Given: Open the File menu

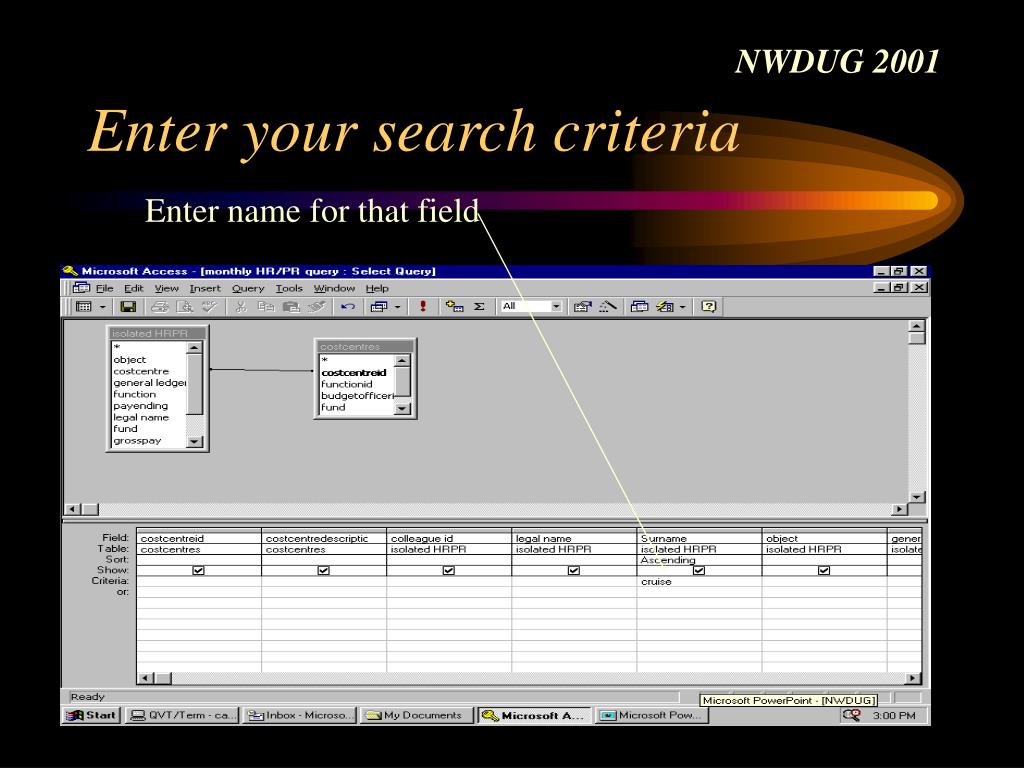Looking at the screenshot, I should point(104,288).
